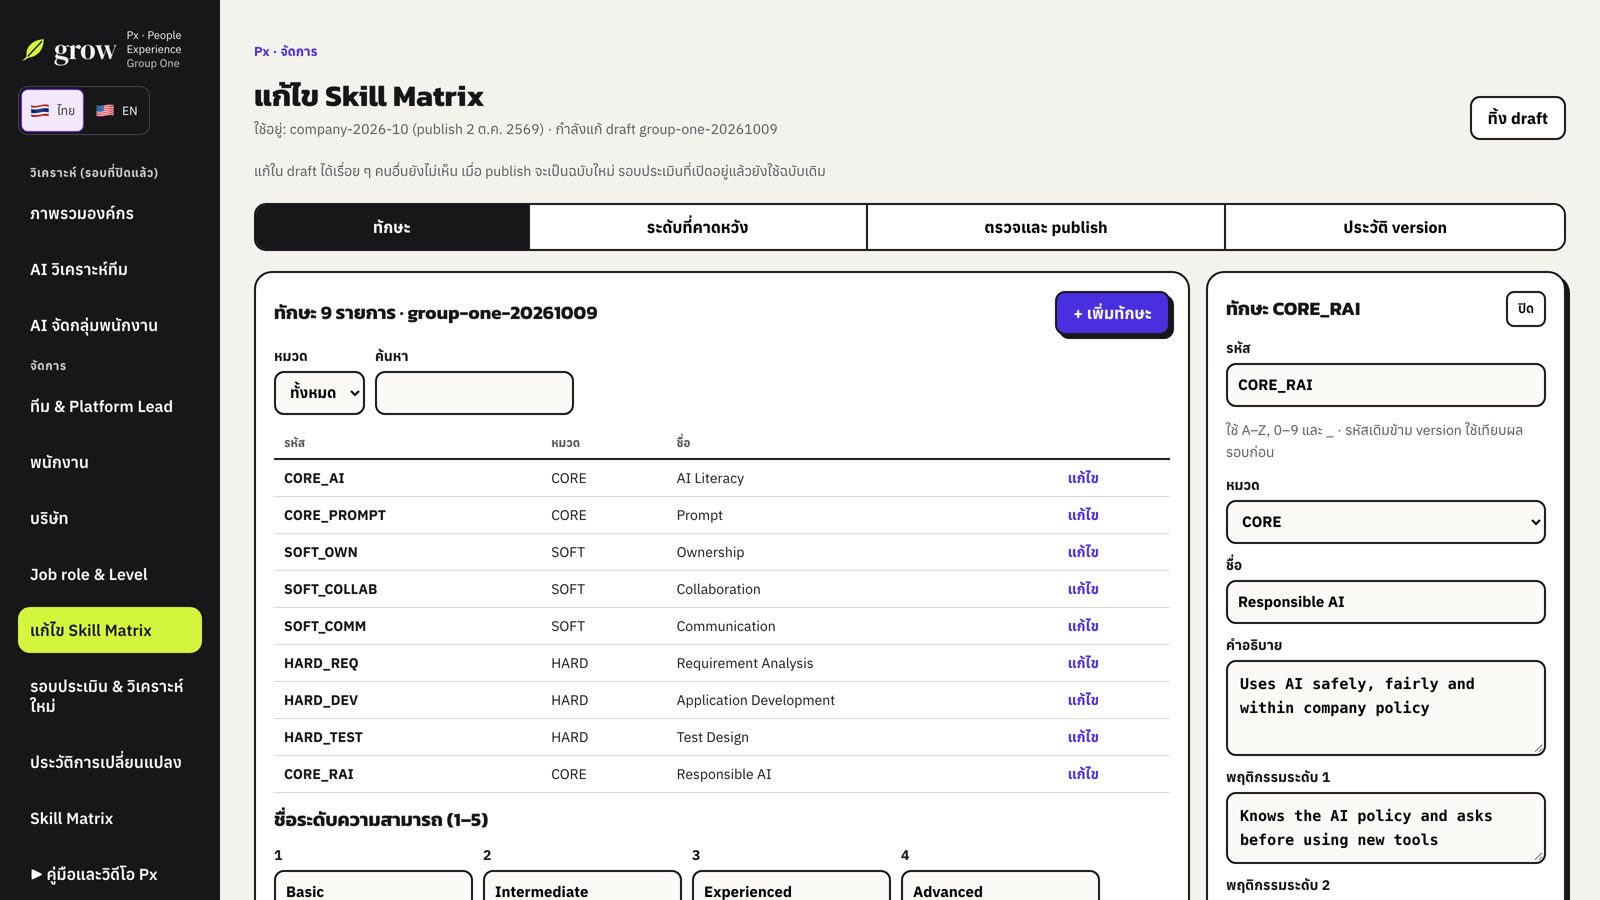Image resolution: width=1600 pixels, height=900 pixels.
Task: Open the CORE category dropdown in panel
Action: coord(1385,522)
